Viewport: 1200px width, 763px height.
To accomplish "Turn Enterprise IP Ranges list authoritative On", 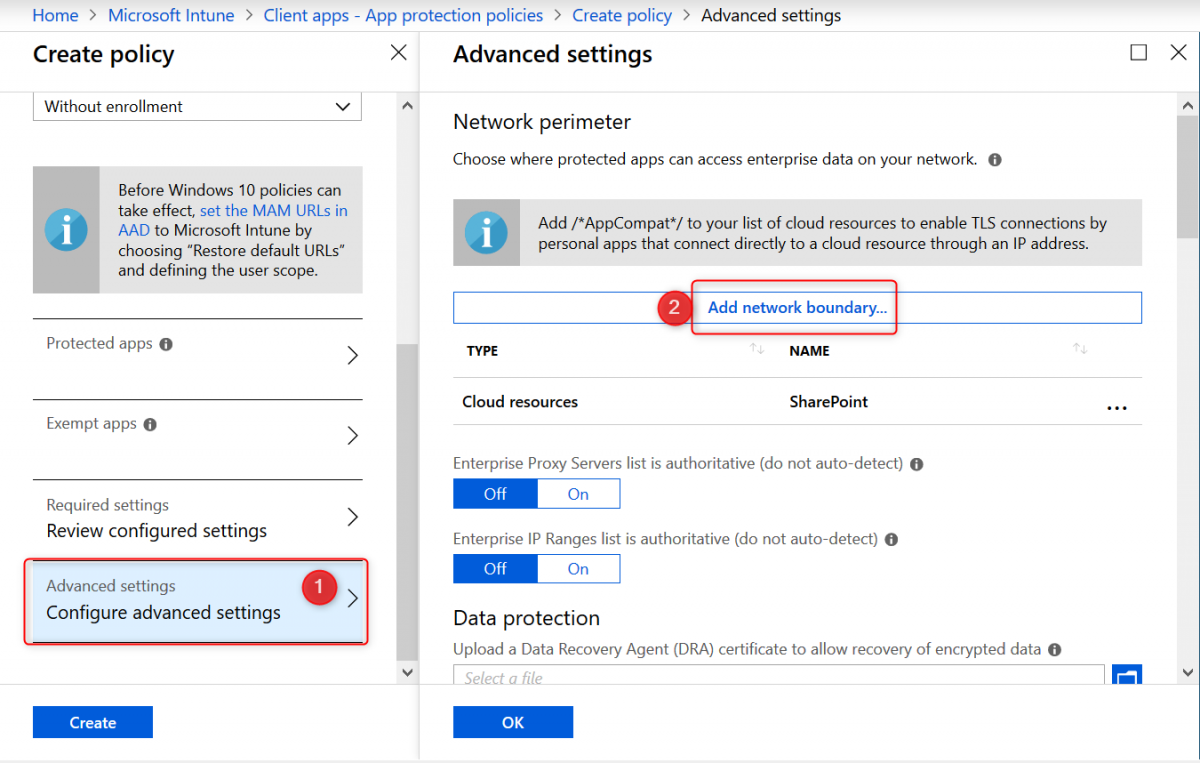I will pyautogui.click(x=578, y=568).
